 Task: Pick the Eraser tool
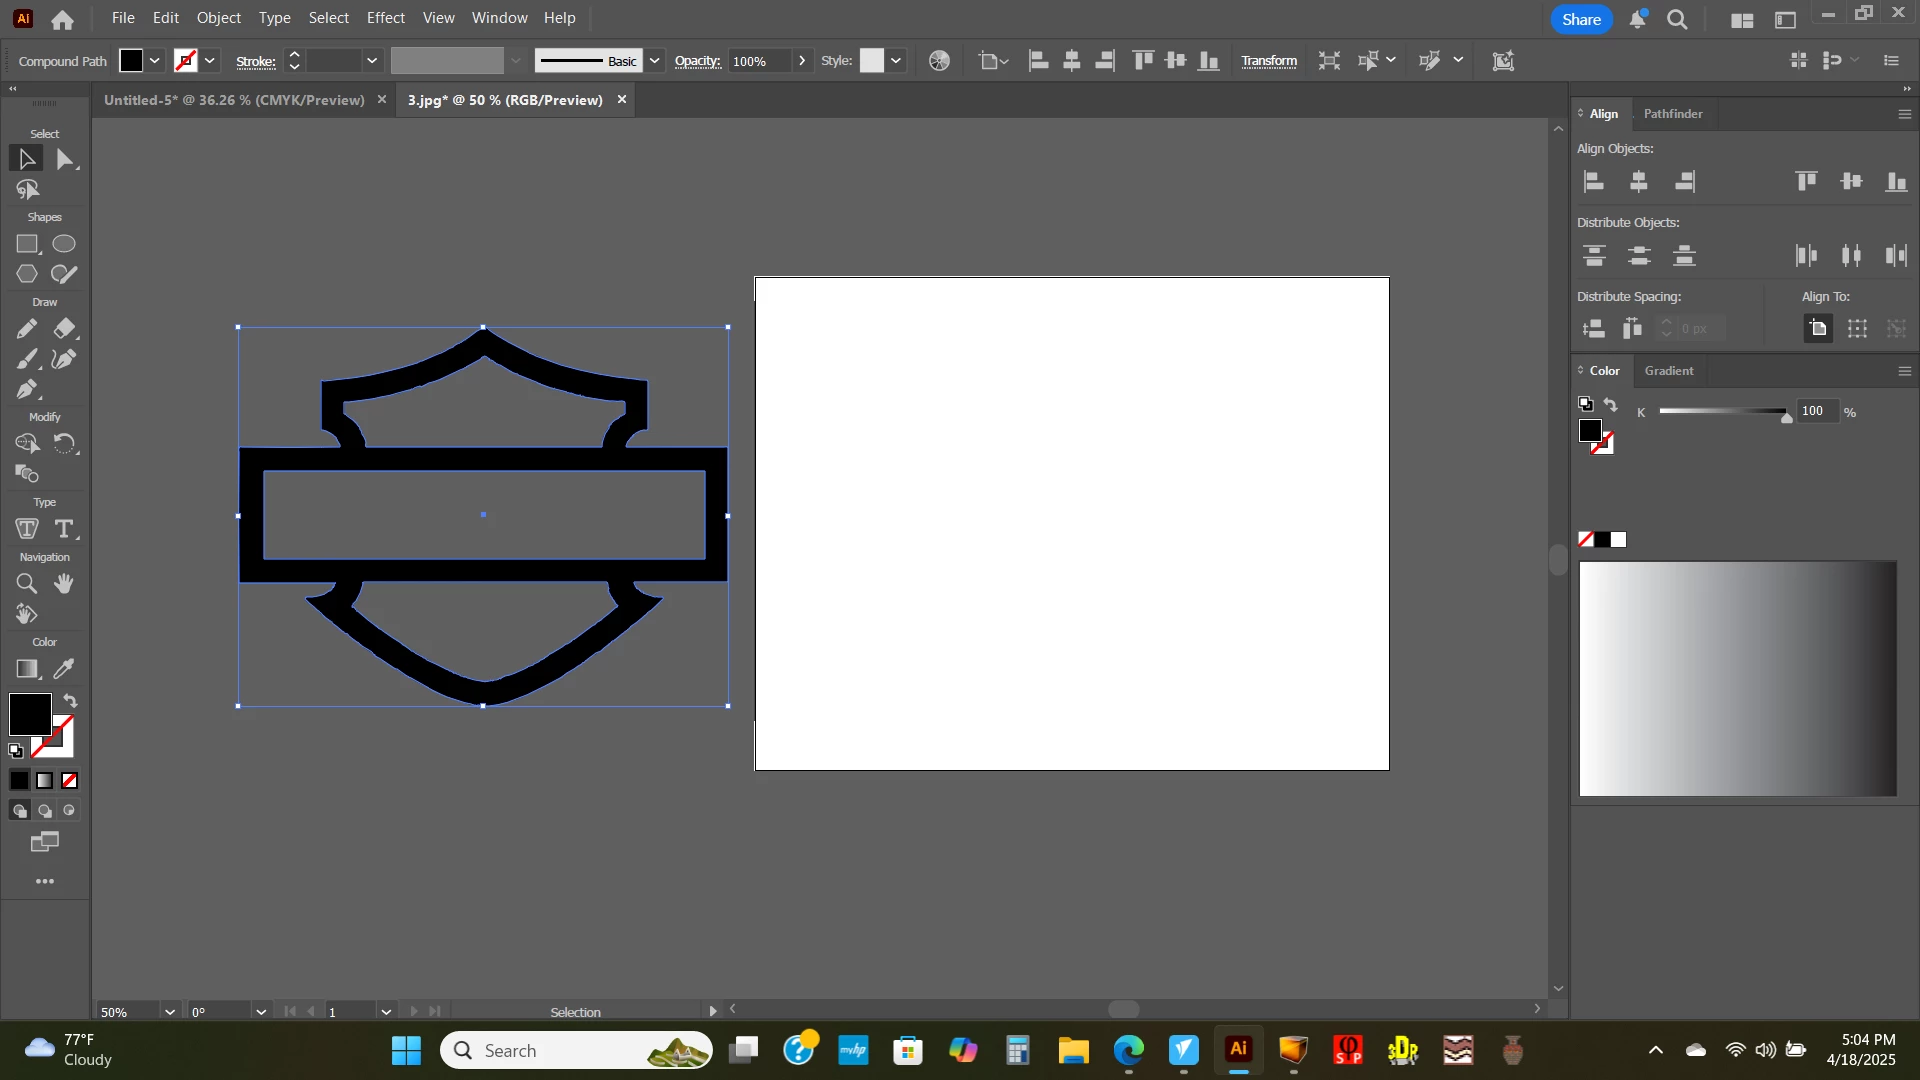pyautogui.click(x=64, y=329)
